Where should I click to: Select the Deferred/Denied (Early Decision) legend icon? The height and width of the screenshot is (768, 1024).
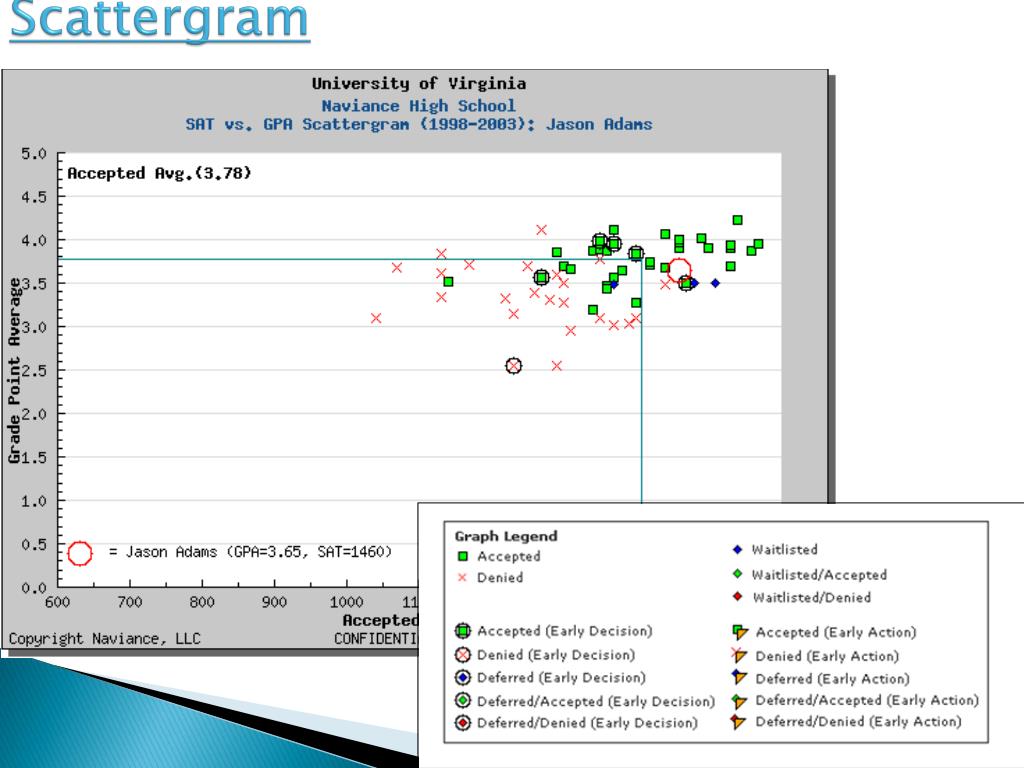click(x=462, y=723)
